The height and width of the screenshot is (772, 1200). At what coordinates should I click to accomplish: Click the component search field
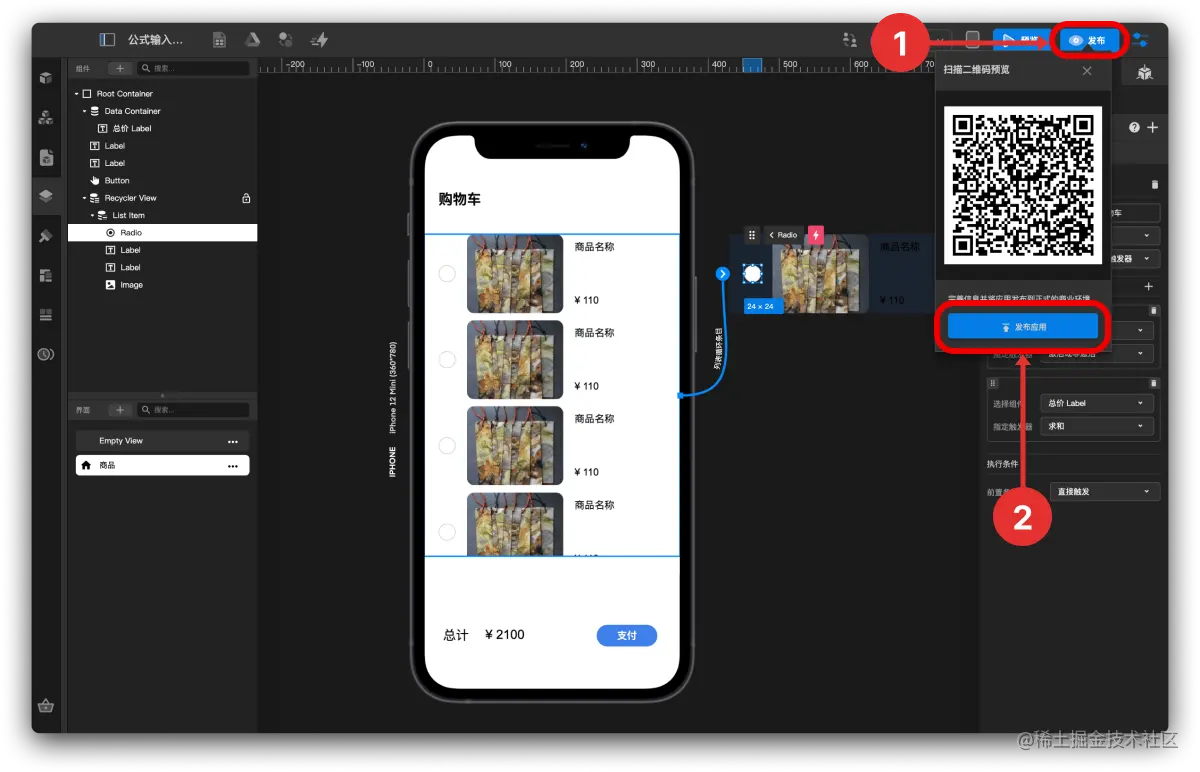tap(193, 68)
